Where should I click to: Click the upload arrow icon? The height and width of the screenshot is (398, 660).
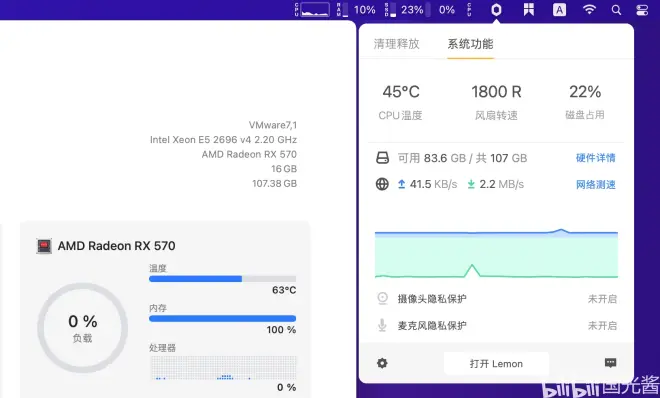[x=402, y=184]
